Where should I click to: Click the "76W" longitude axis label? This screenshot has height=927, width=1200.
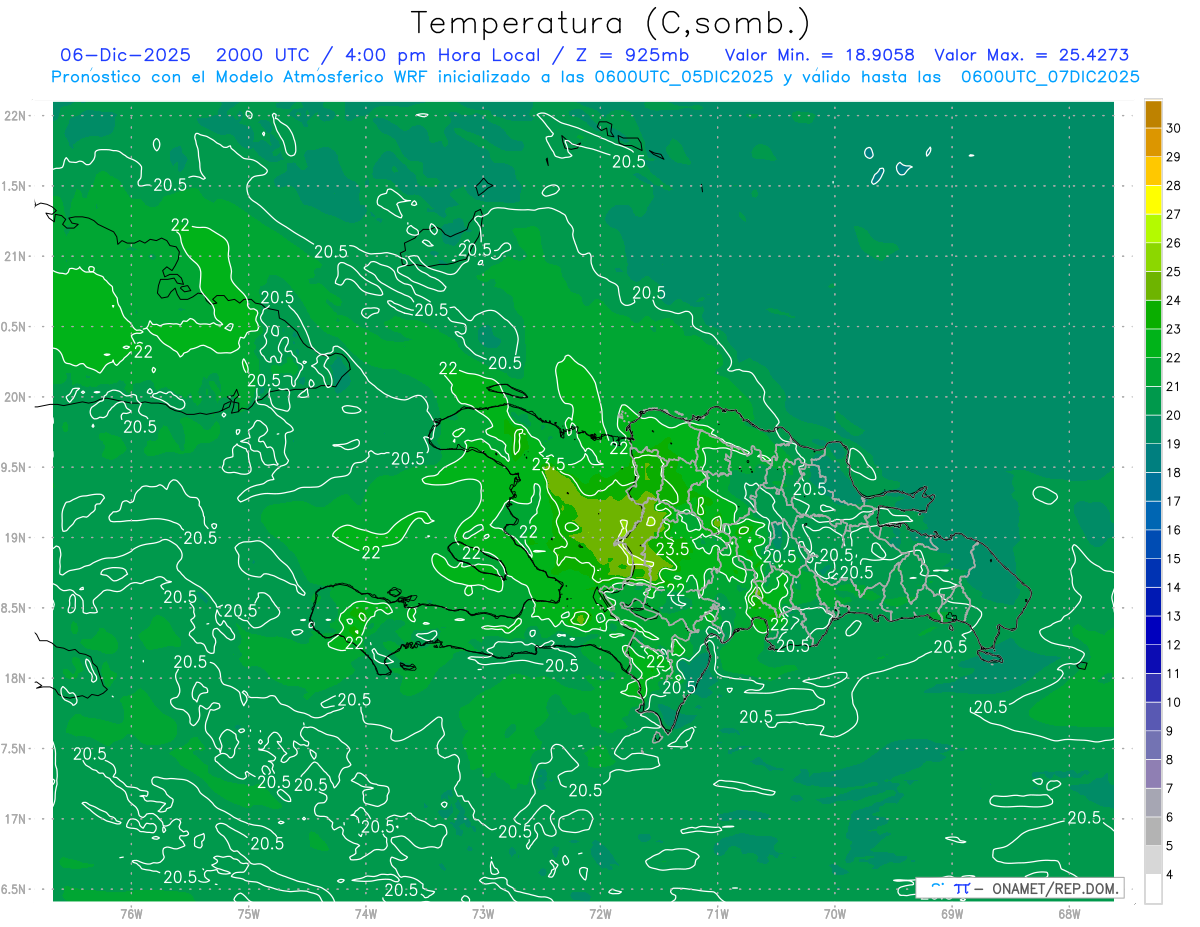pos(131,913)
